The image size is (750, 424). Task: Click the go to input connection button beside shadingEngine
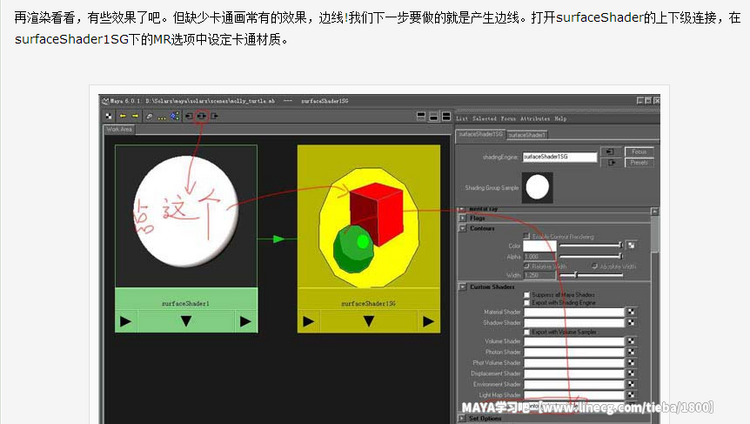click(x=610, y=152)
